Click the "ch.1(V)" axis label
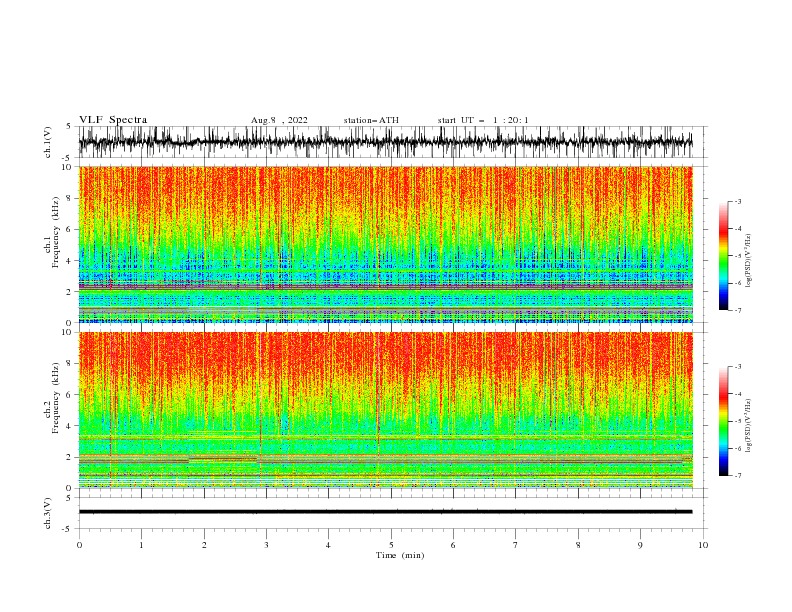Viewport: 792px width, 612px height. pyautogui.click(x=48, y=142)
